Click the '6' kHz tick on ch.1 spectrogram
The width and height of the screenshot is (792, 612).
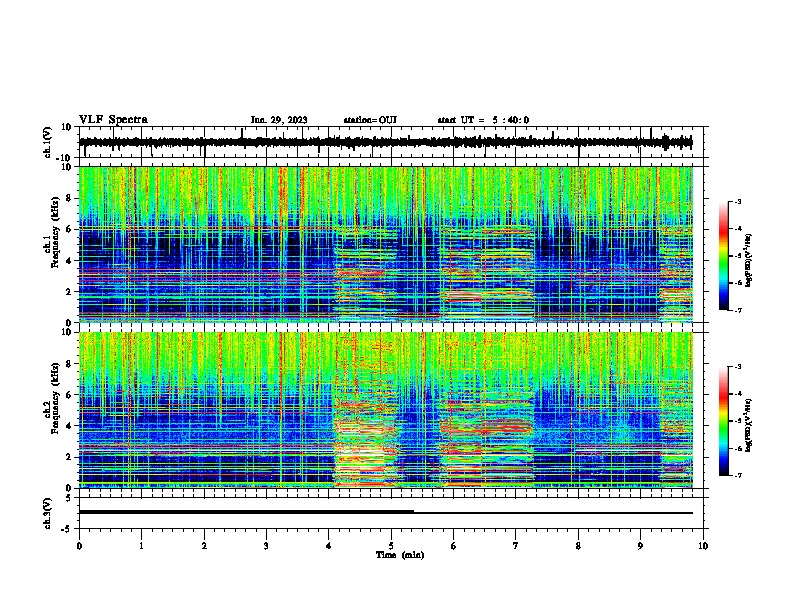tap(69, 229)
